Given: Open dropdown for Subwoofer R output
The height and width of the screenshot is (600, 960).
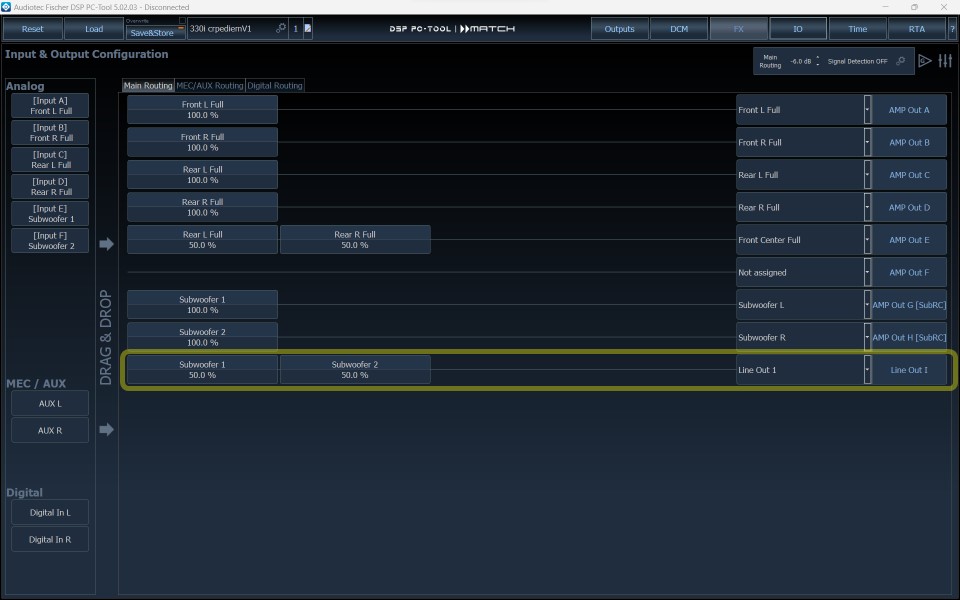Looking at the screenshot, I should [x=867, y=337].
